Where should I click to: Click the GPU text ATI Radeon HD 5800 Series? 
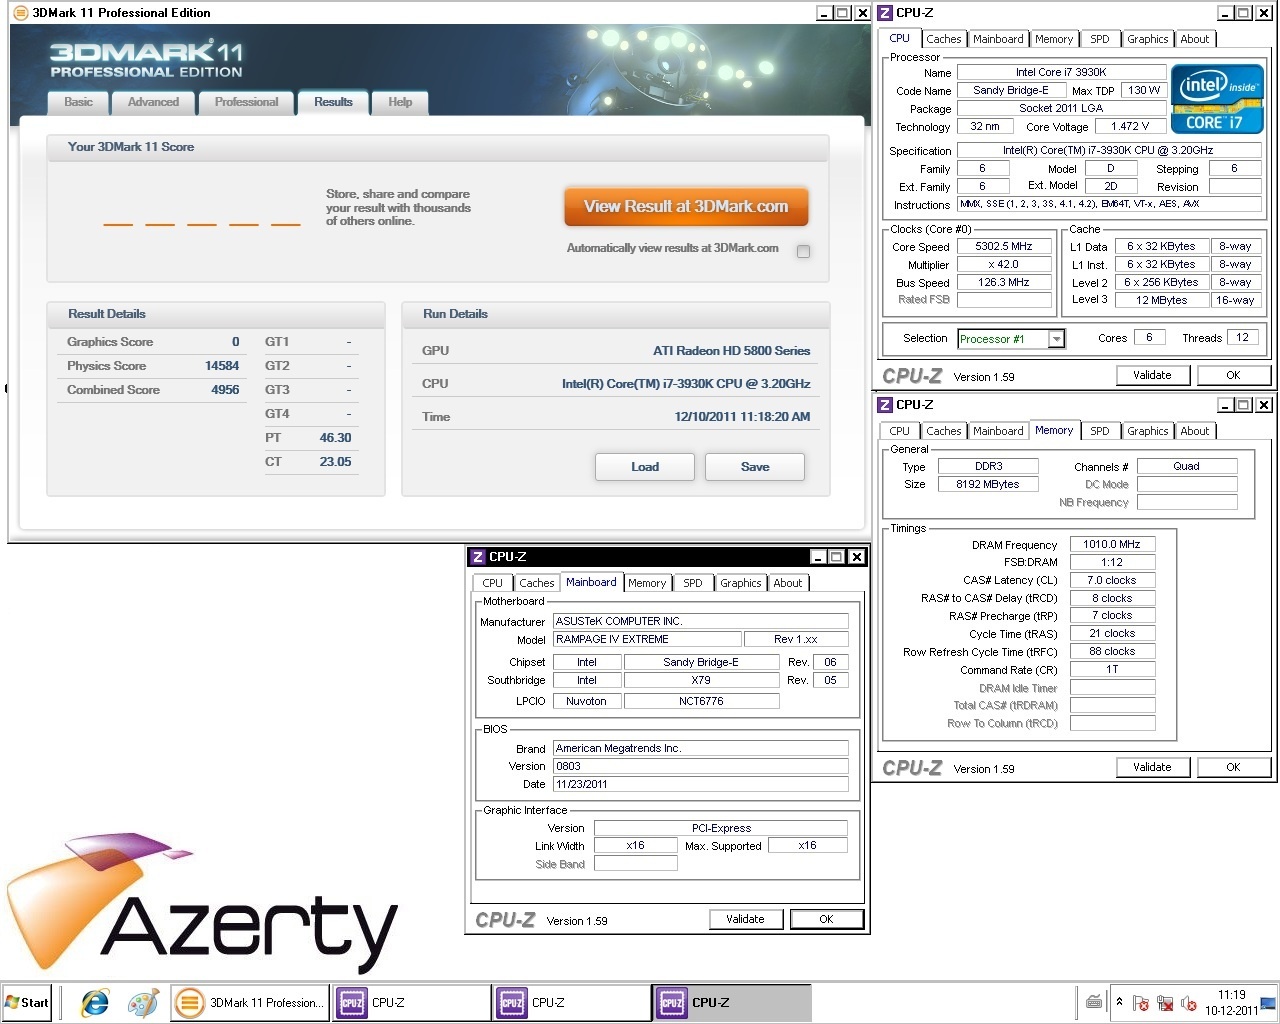(732, 351)
